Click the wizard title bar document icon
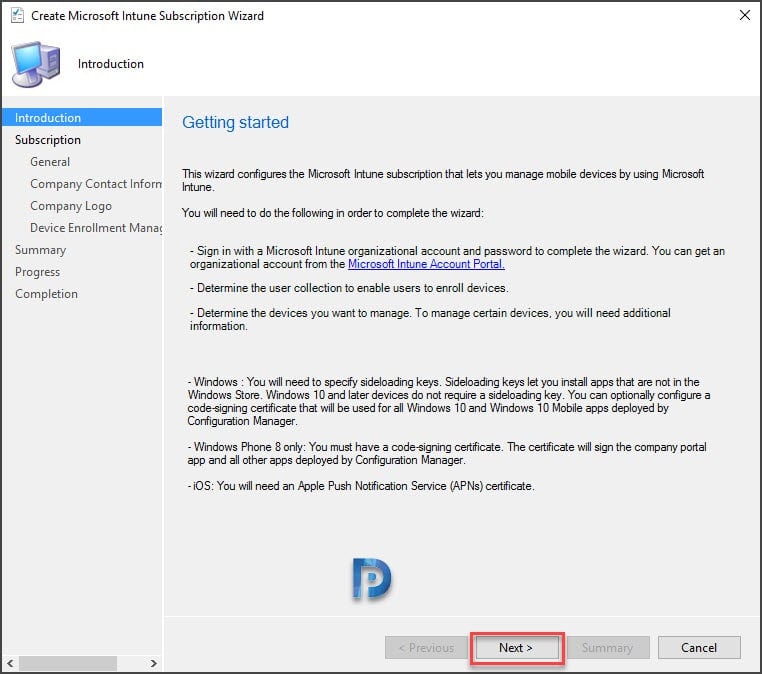 [x=17, y=16]
